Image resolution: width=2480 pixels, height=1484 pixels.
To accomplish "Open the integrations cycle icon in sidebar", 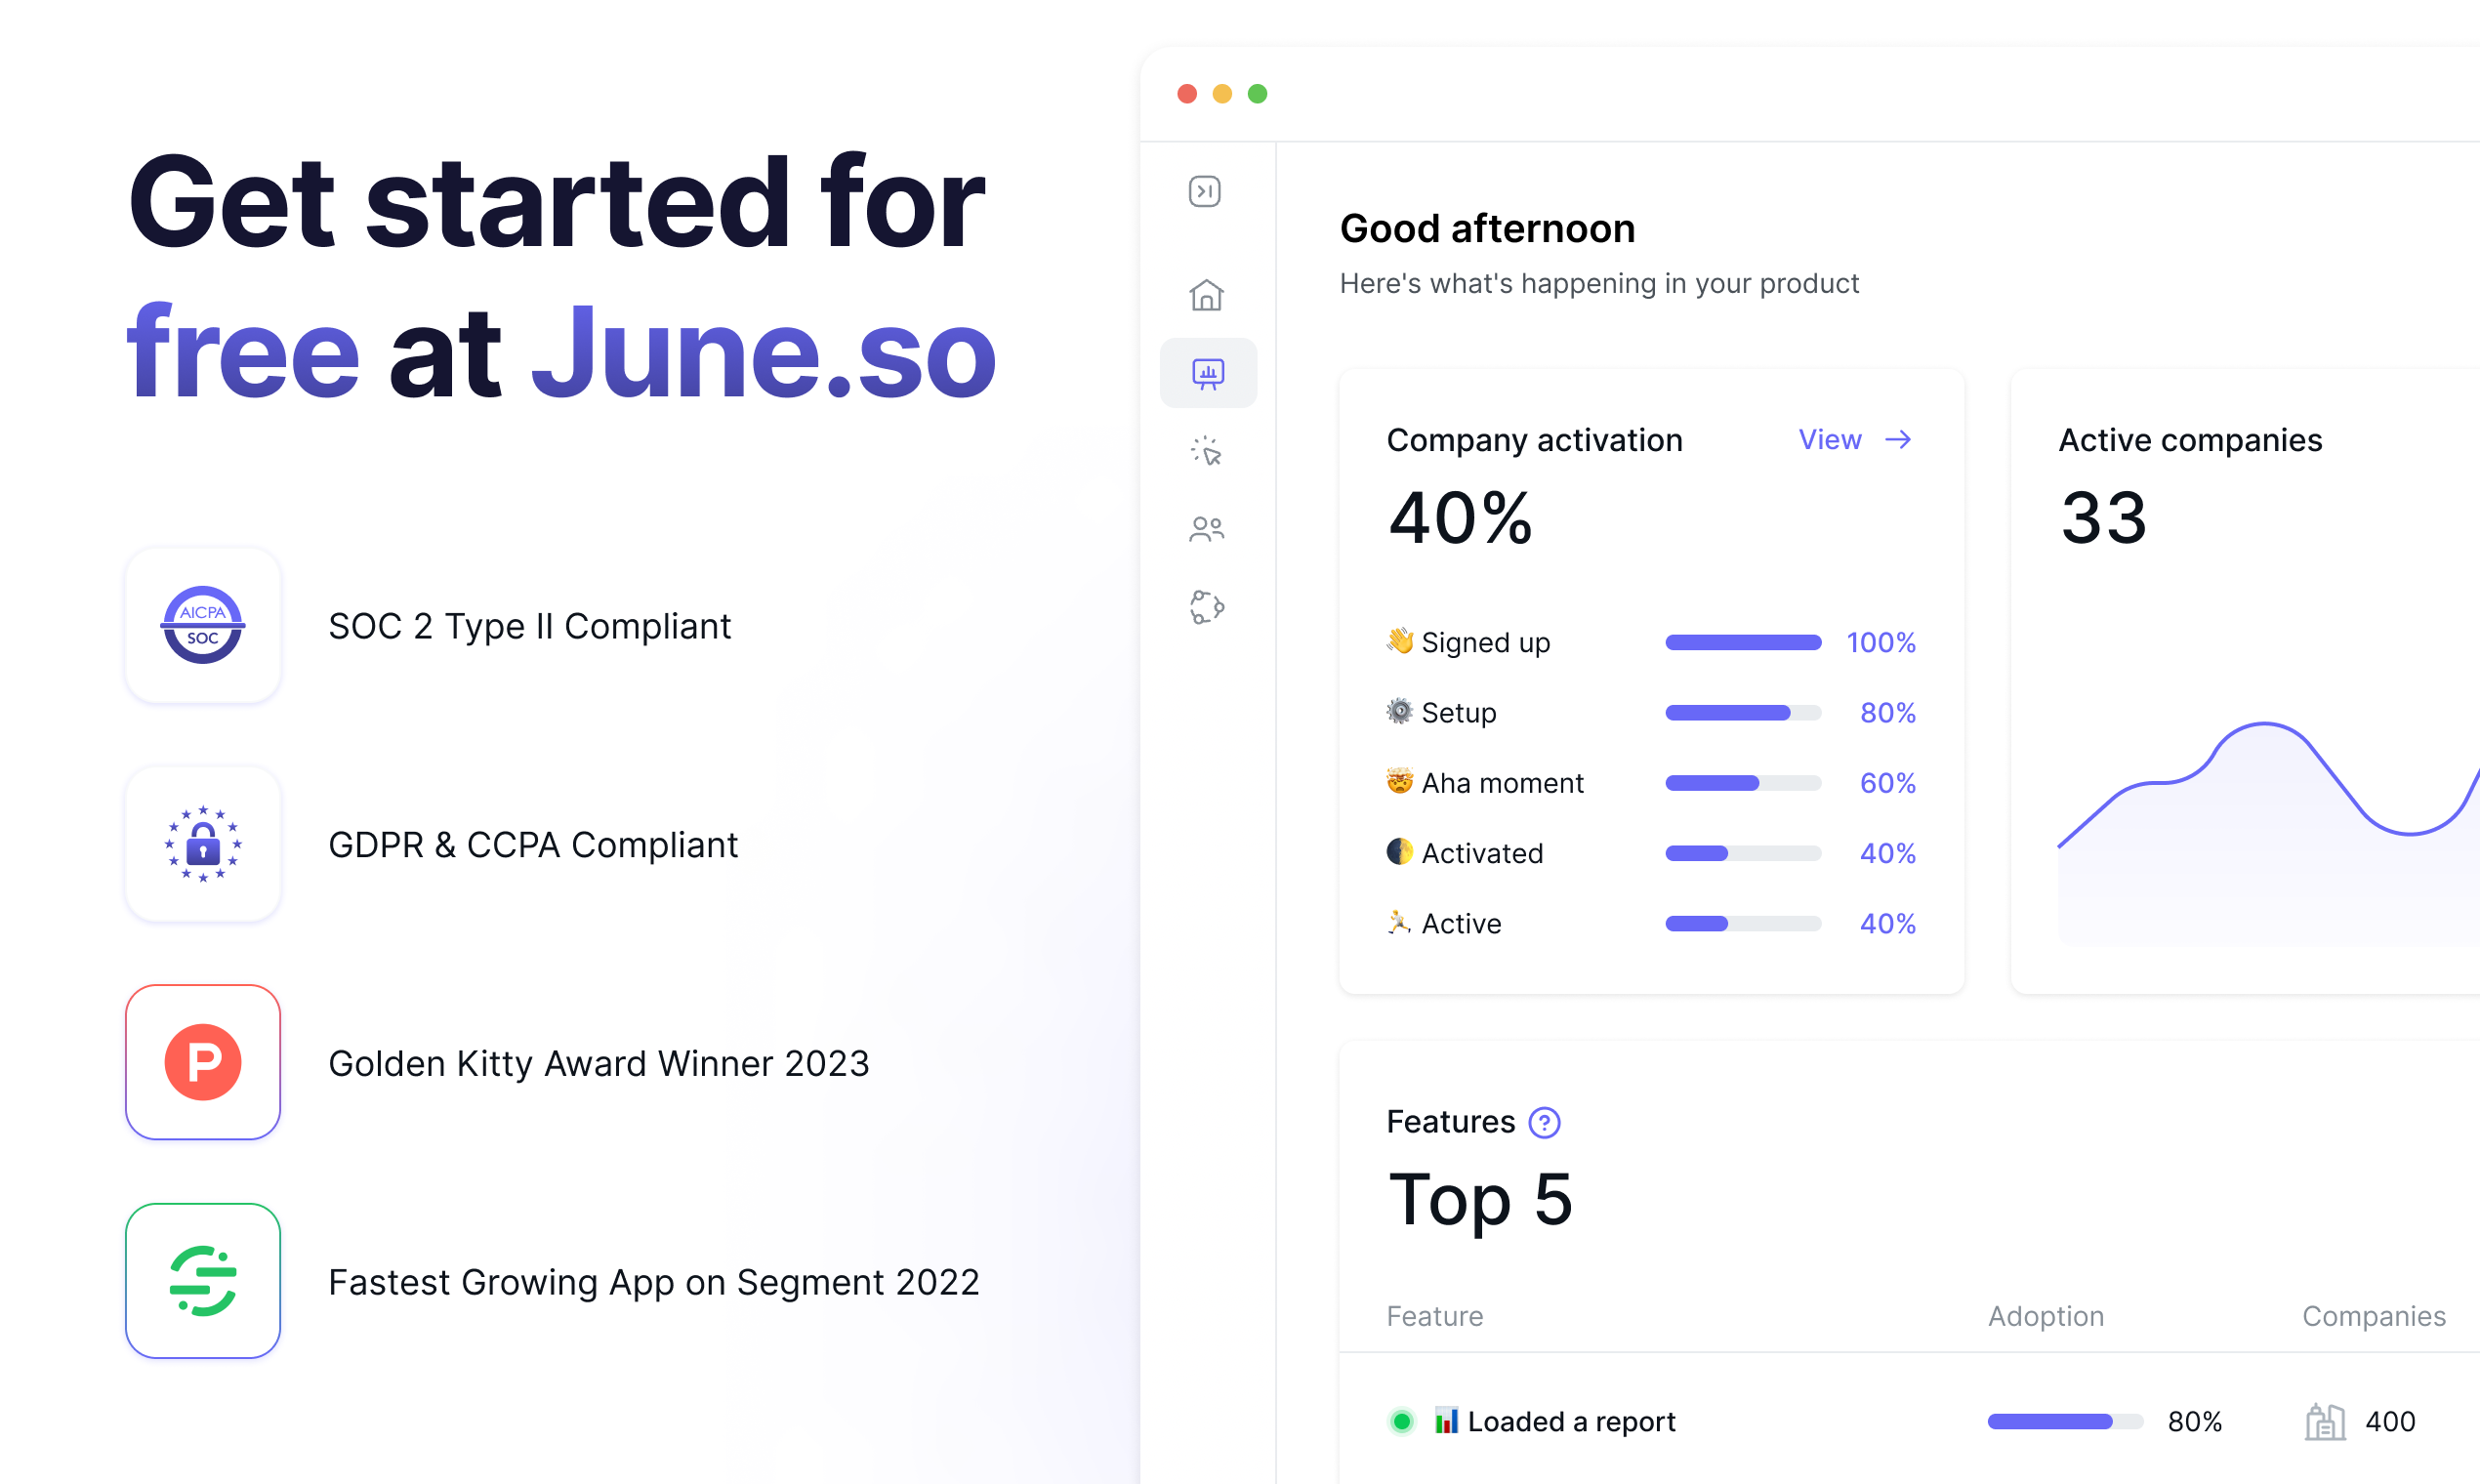I will [1207, 607].
